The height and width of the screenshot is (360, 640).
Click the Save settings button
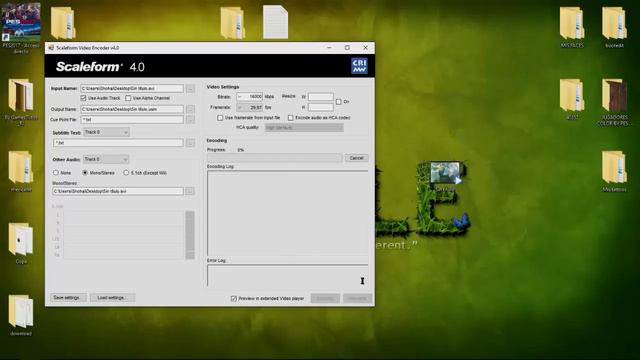pyautogui.click(x=68, y=298)
